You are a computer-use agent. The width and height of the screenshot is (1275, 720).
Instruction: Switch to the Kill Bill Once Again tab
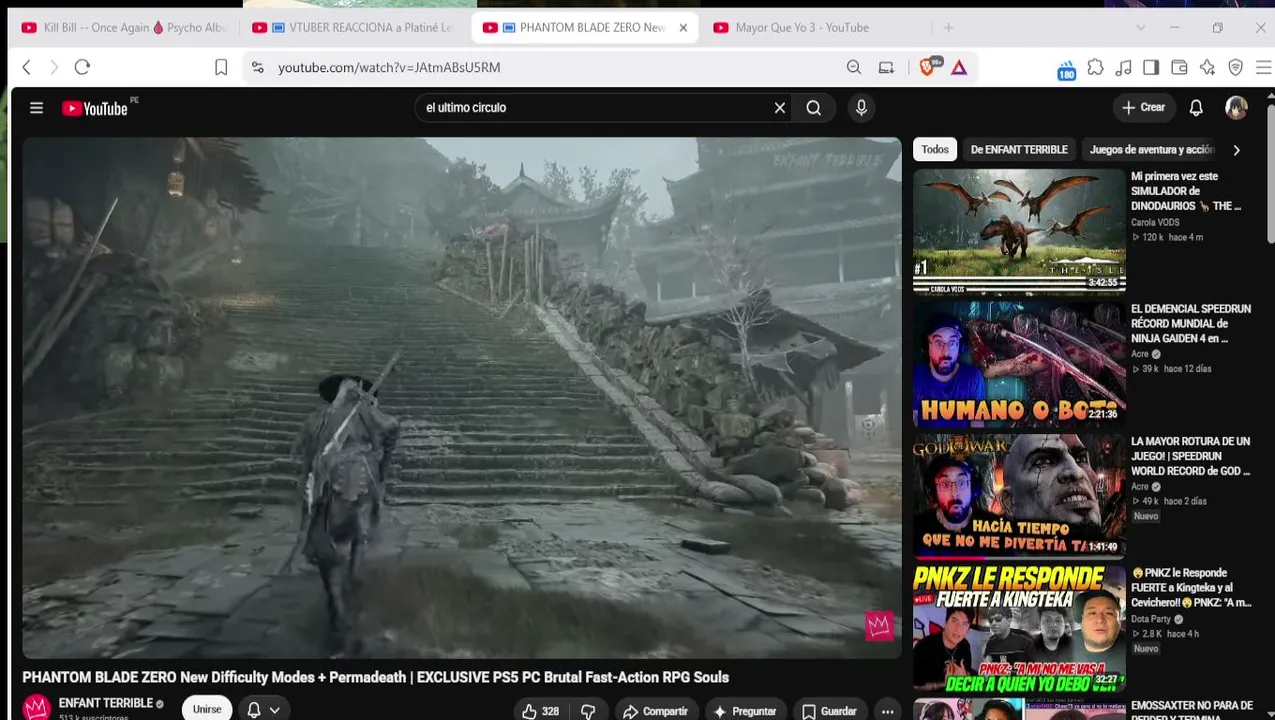coord(123,27)
